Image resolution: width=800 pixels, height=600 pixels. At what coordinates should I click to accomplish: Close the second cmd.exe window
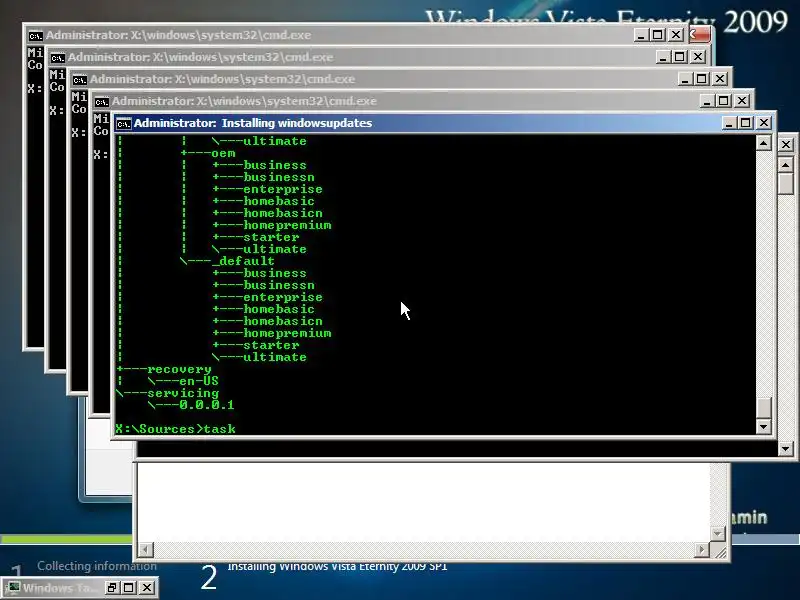click(x=698, y=57)
